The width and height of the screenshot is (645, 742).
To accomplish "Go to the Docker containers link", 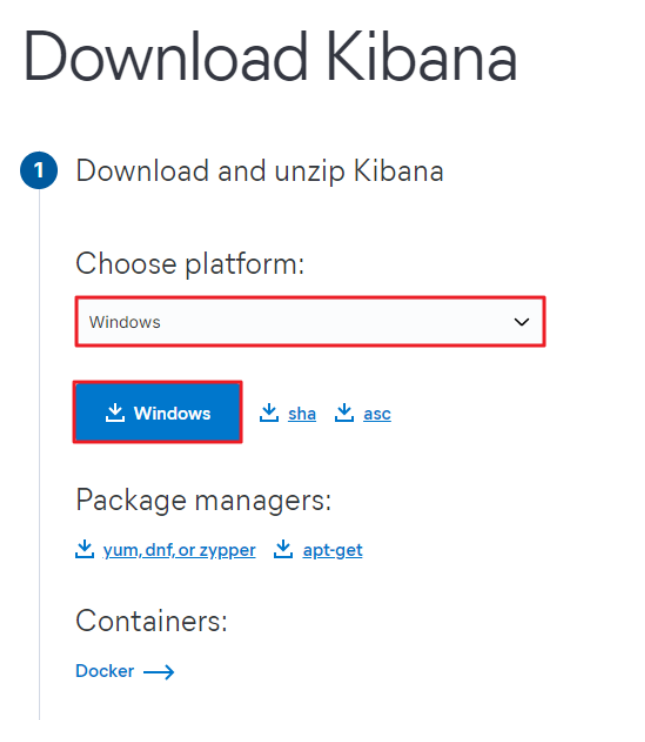I will (x=105, y=671).
